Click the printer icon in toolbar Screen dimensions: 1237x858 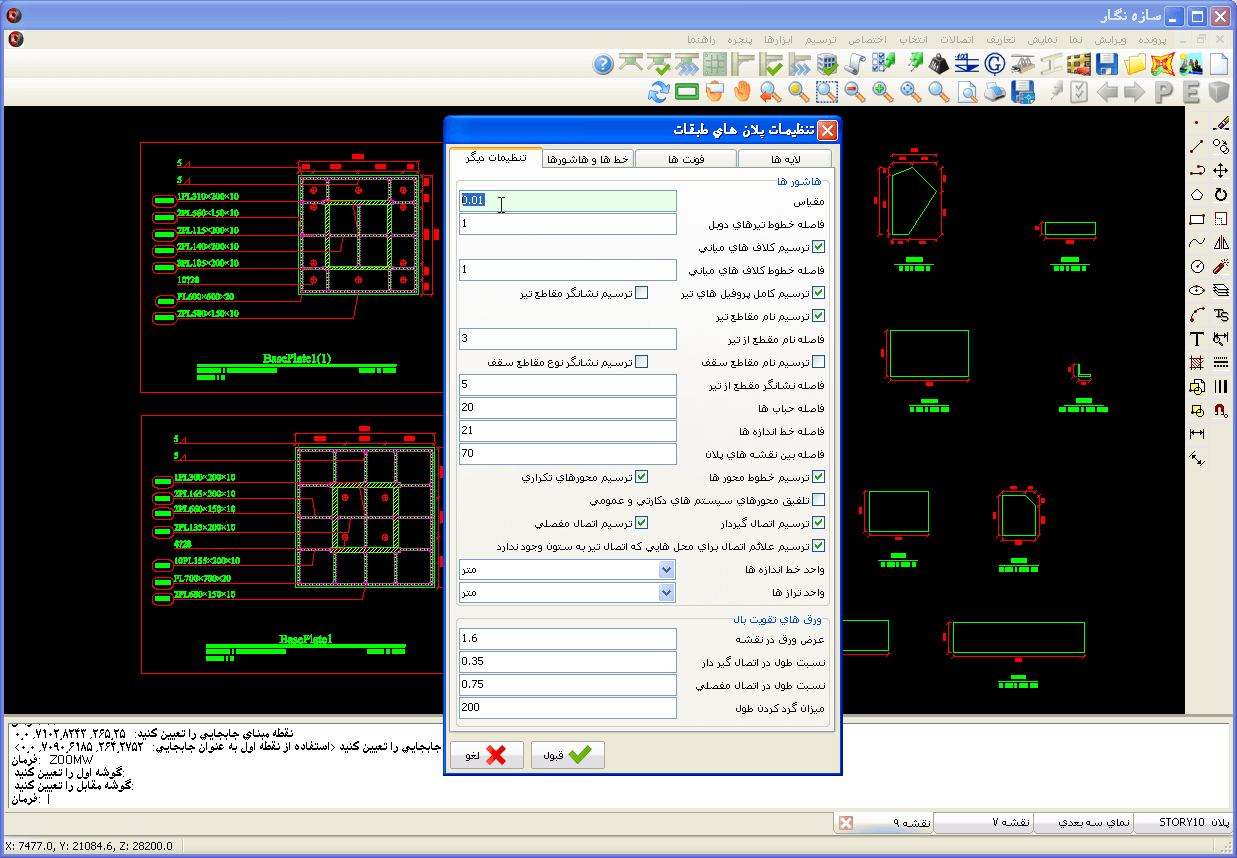pos(995,92)
